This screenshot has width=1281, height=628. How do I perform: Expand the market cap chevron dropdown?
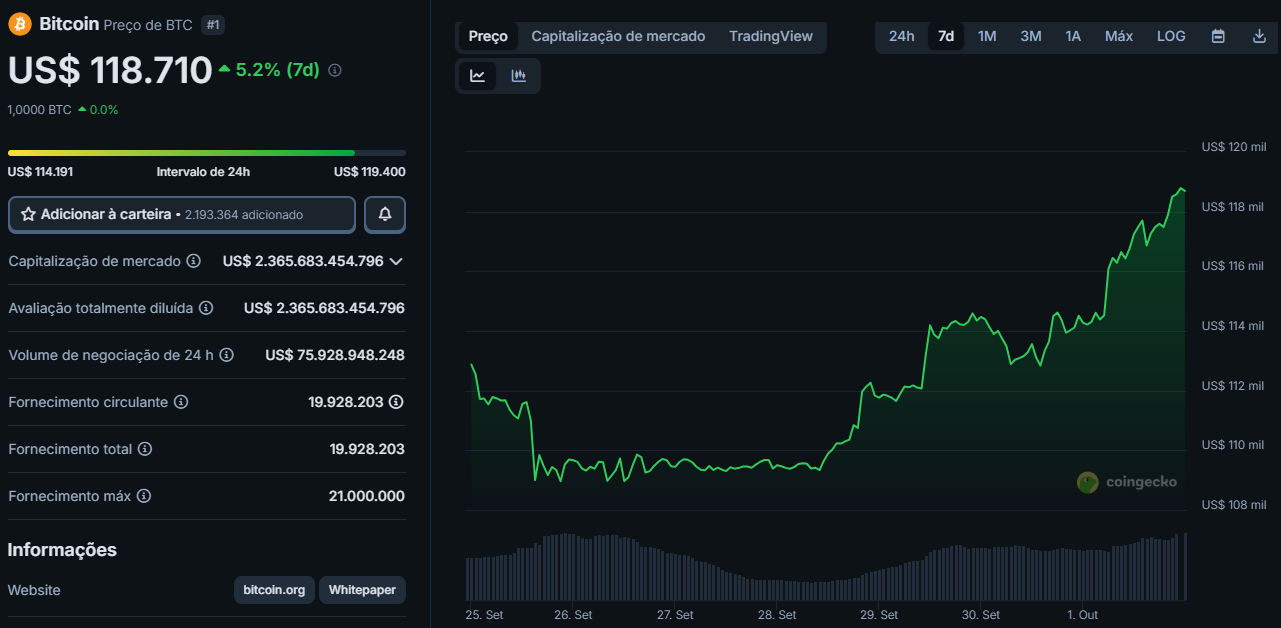click(396, 261)
